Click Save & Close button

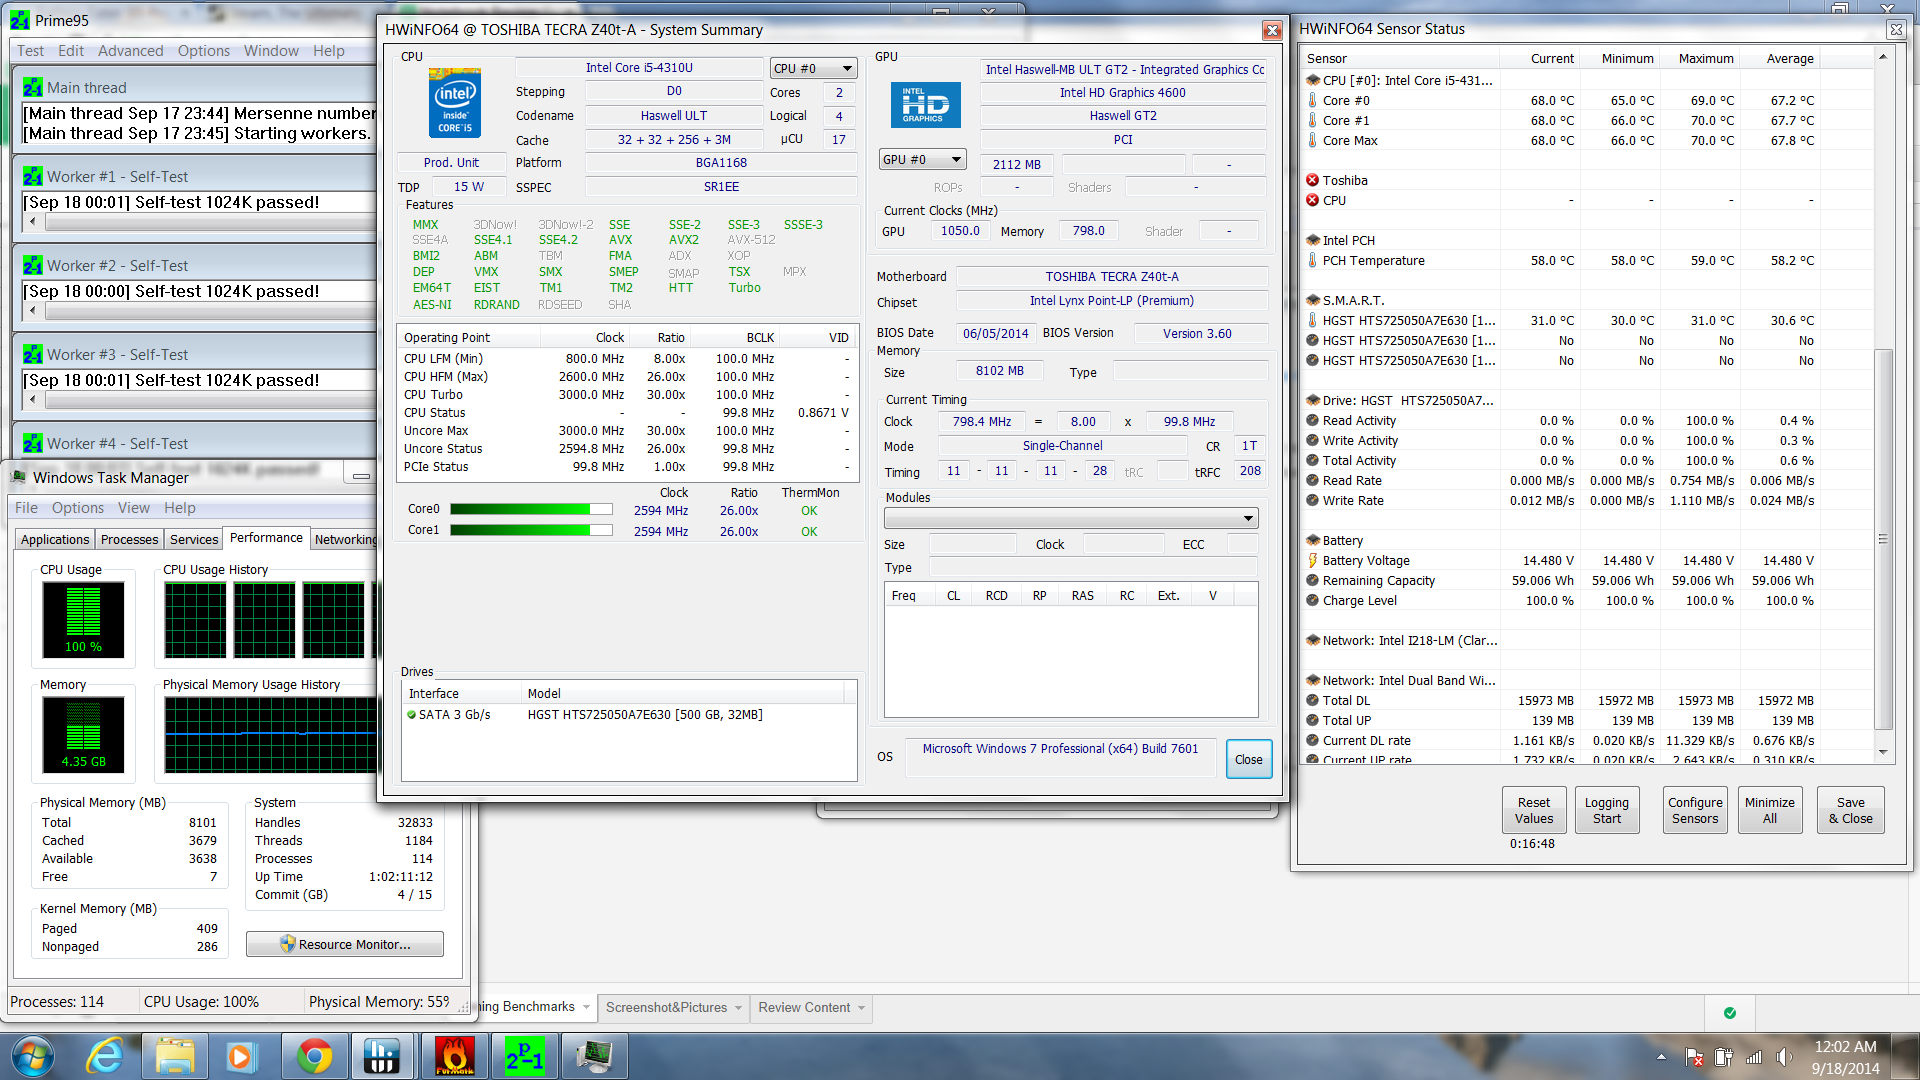coord(1850,810)
